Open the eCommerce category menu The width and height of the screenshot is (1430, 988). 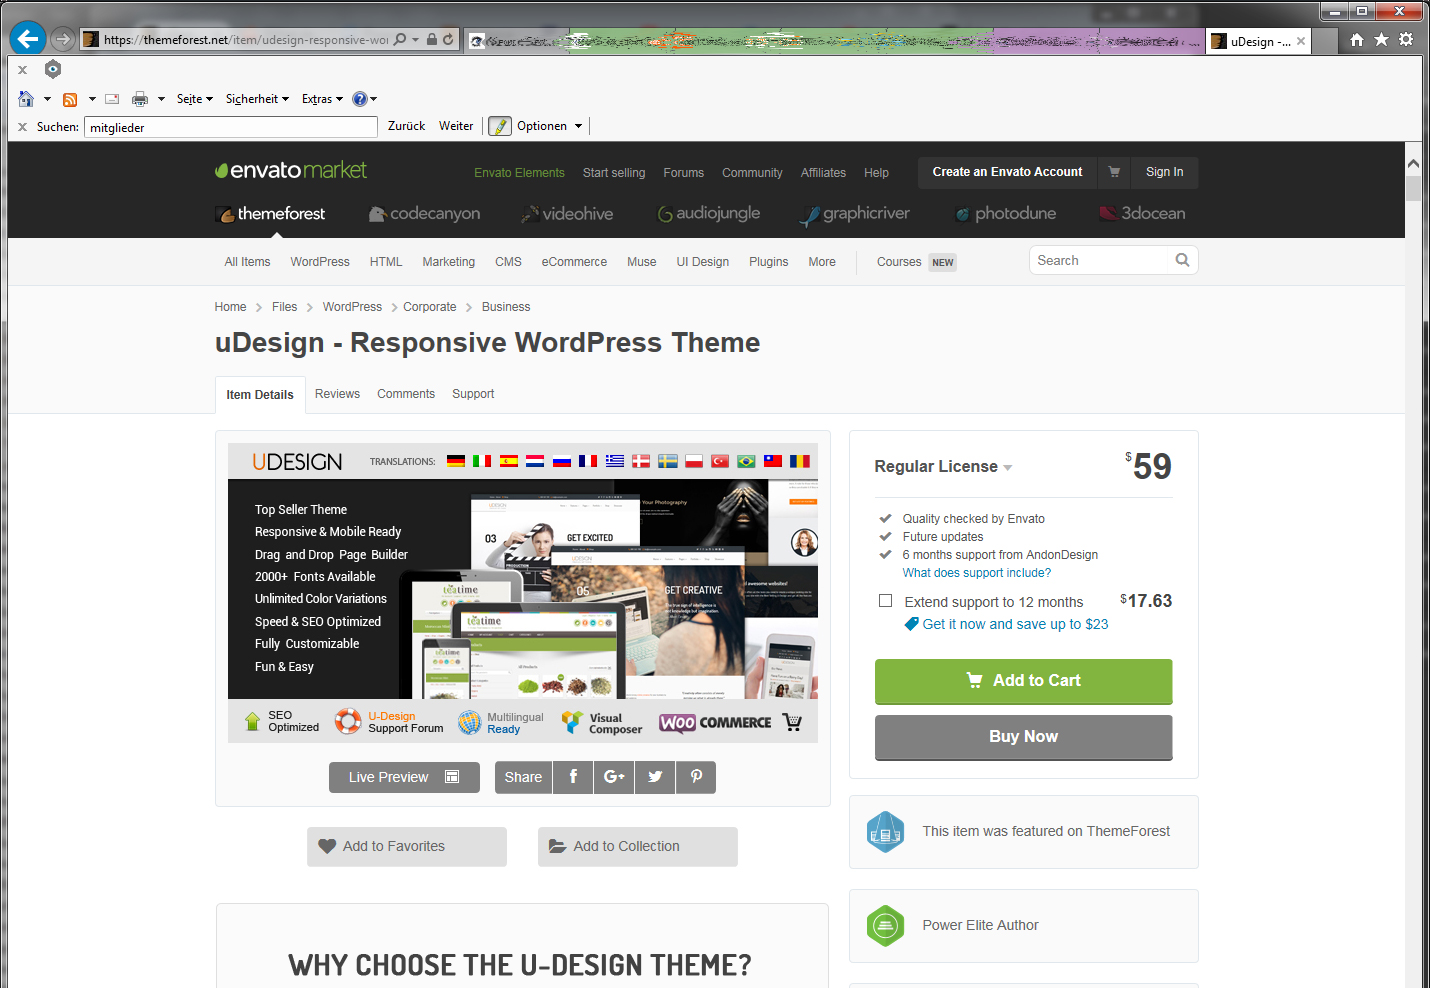pyautogui.click(x=574, y=262)
